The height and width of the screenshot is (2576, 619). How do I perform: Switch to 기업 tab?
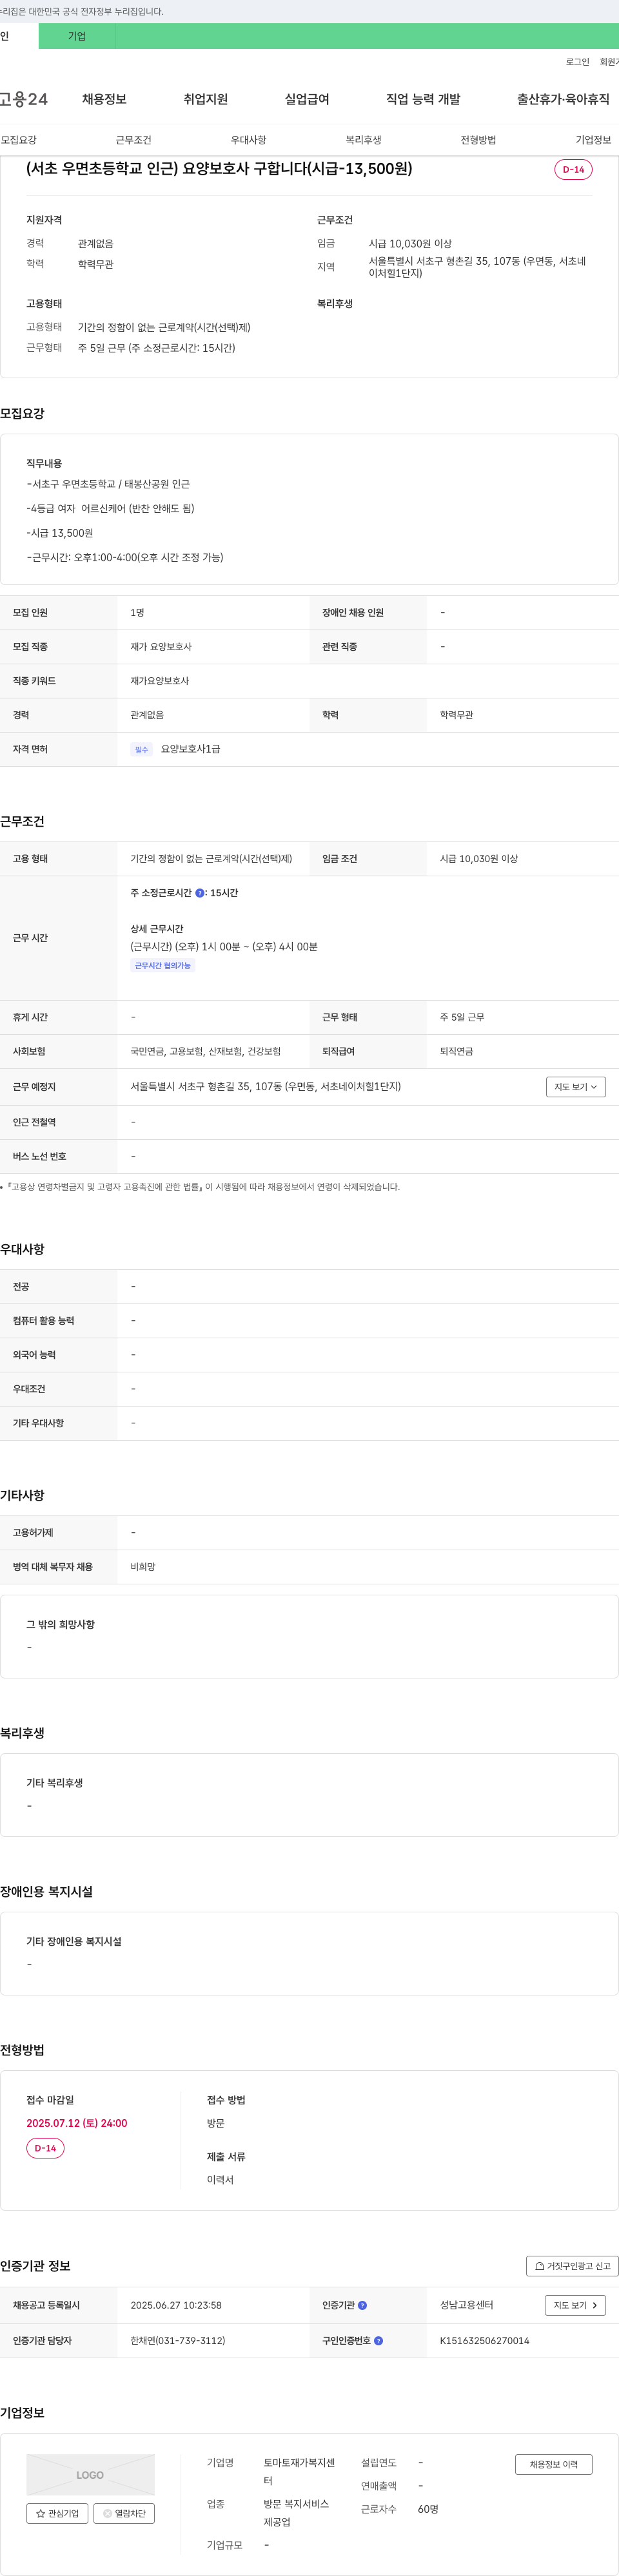pos(77,36)
